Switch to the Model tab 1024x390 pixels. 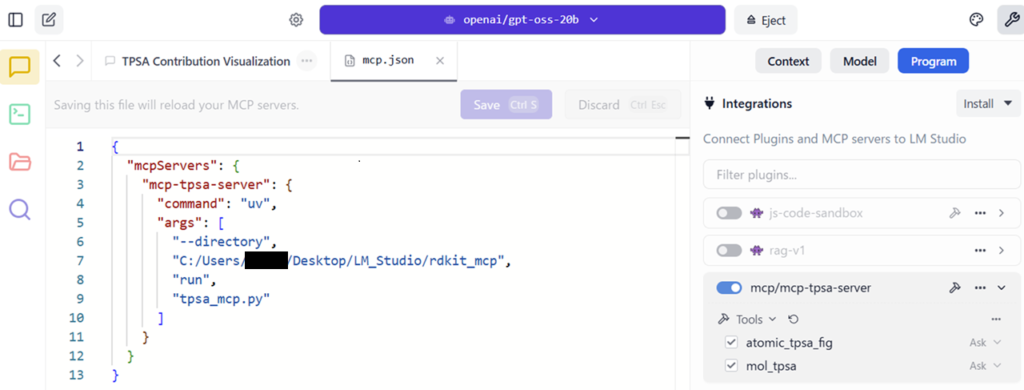[859, 61]
